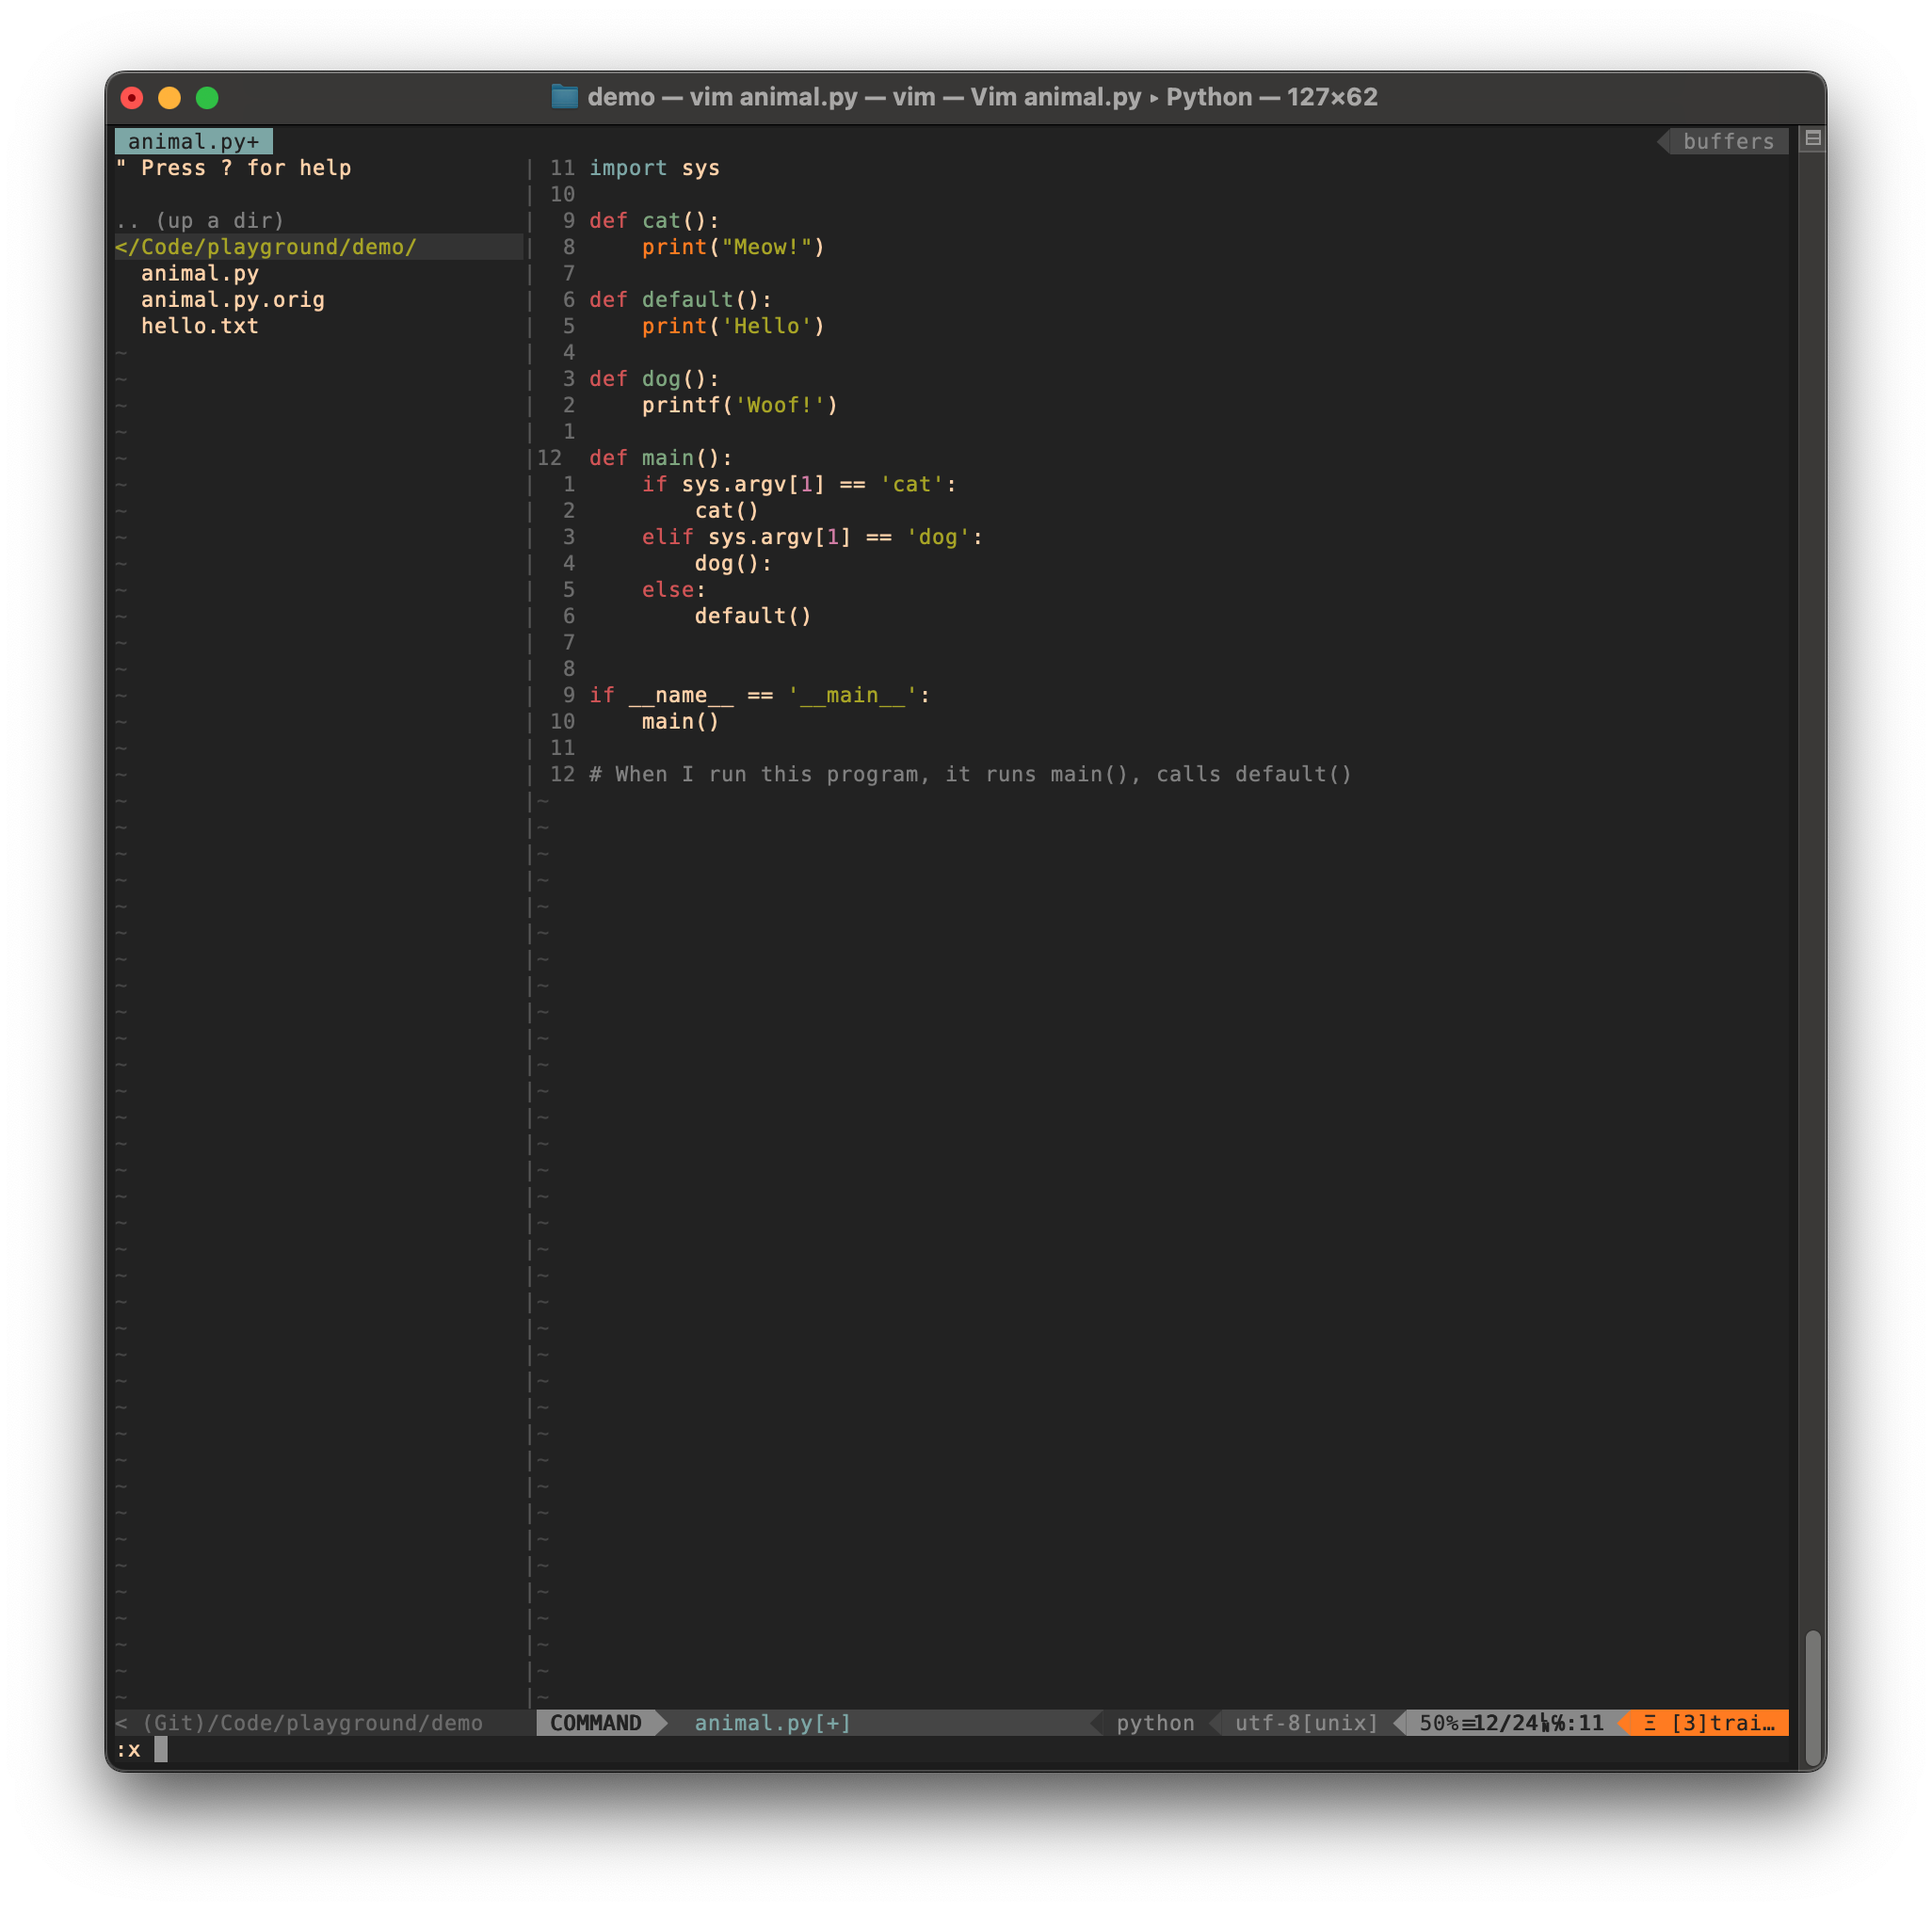Click the line number 12 marker
The height and width of the screenshot is (1911, 1932).
(553, 457)
